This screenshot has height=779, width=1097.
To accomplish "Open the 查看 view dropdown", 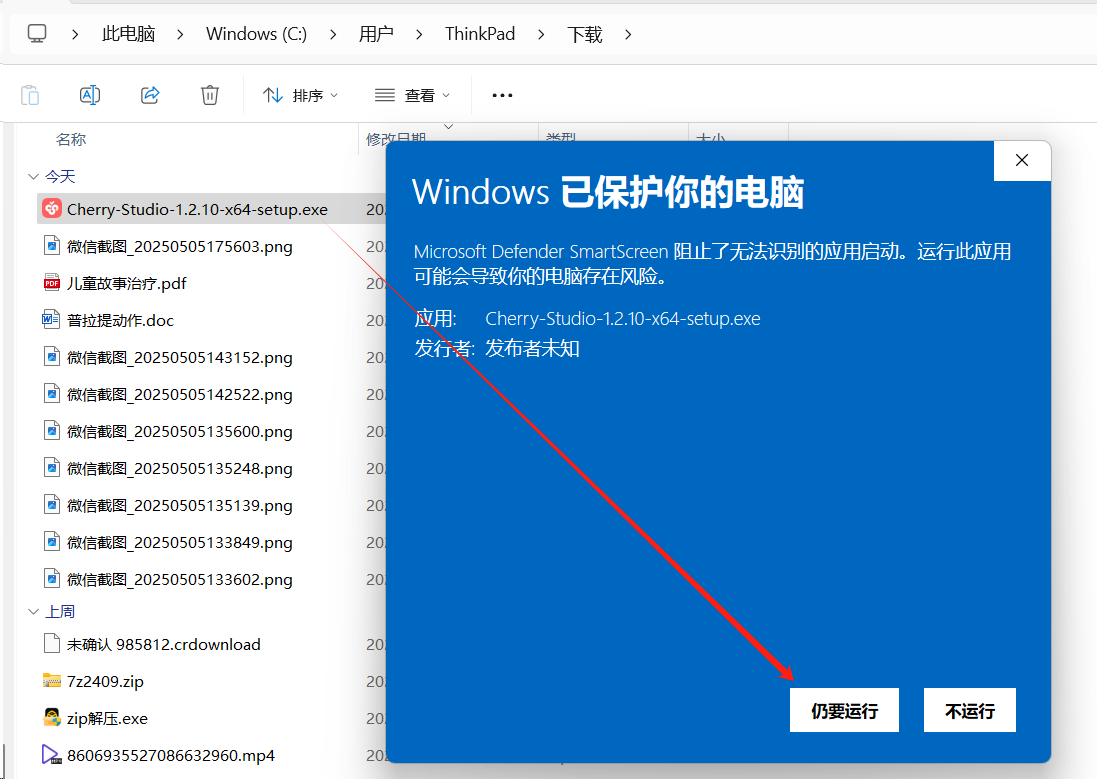I will click(x=413, y=95).
